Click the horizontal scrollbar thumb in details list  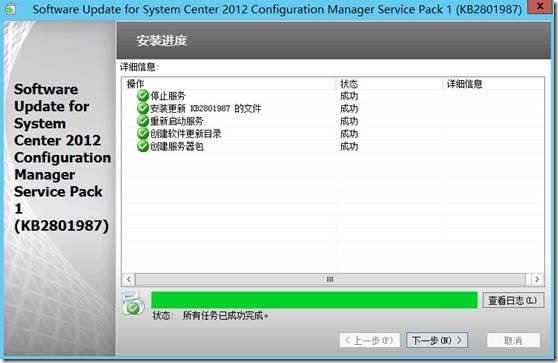point(330,279)
